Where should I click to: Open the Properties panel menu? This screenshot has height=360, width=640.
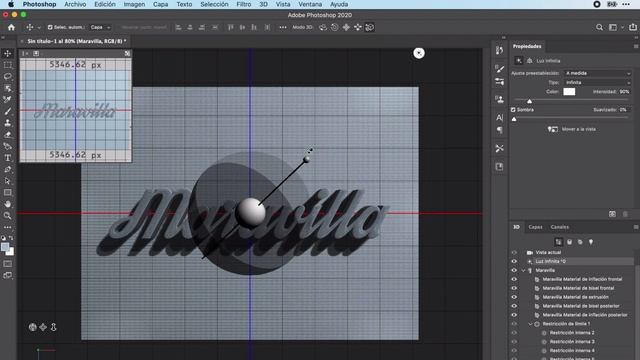tap(636, 47)
